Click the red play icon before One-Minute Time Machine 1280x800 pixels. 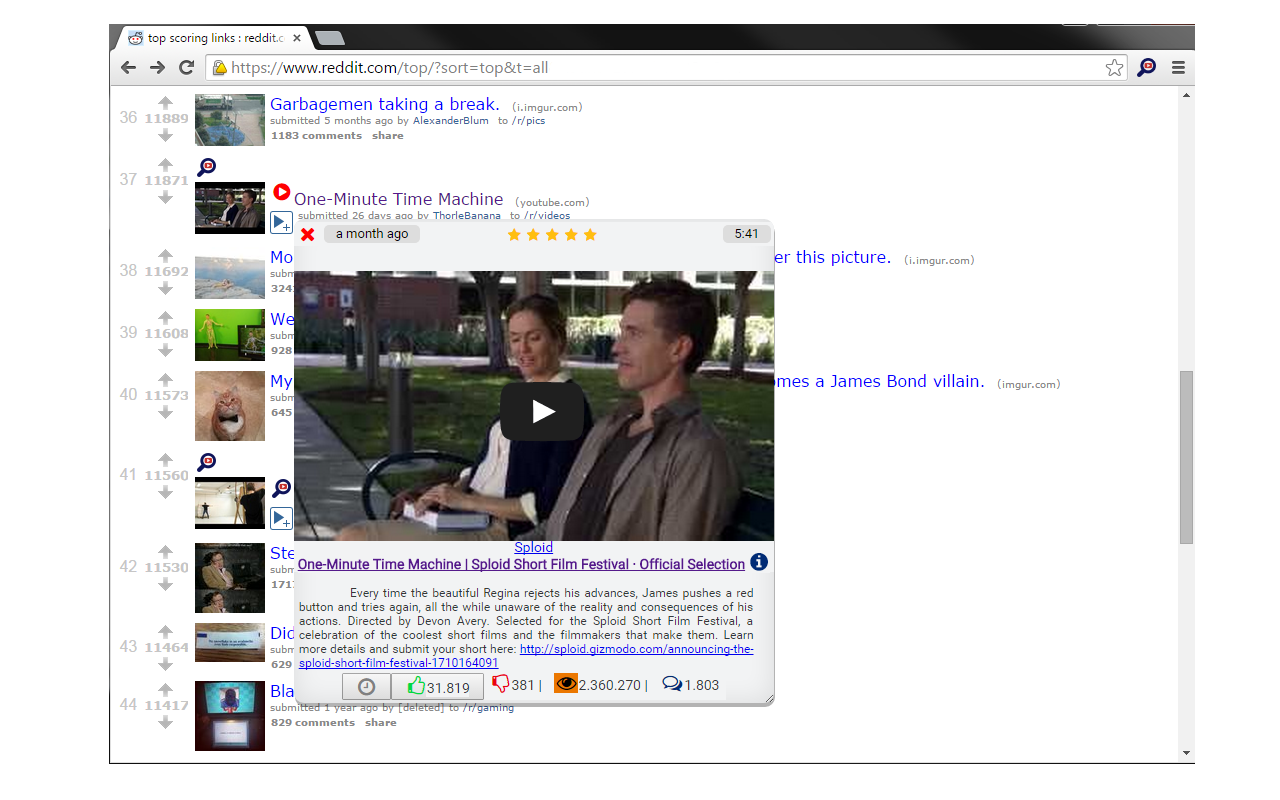coord(282,192)
